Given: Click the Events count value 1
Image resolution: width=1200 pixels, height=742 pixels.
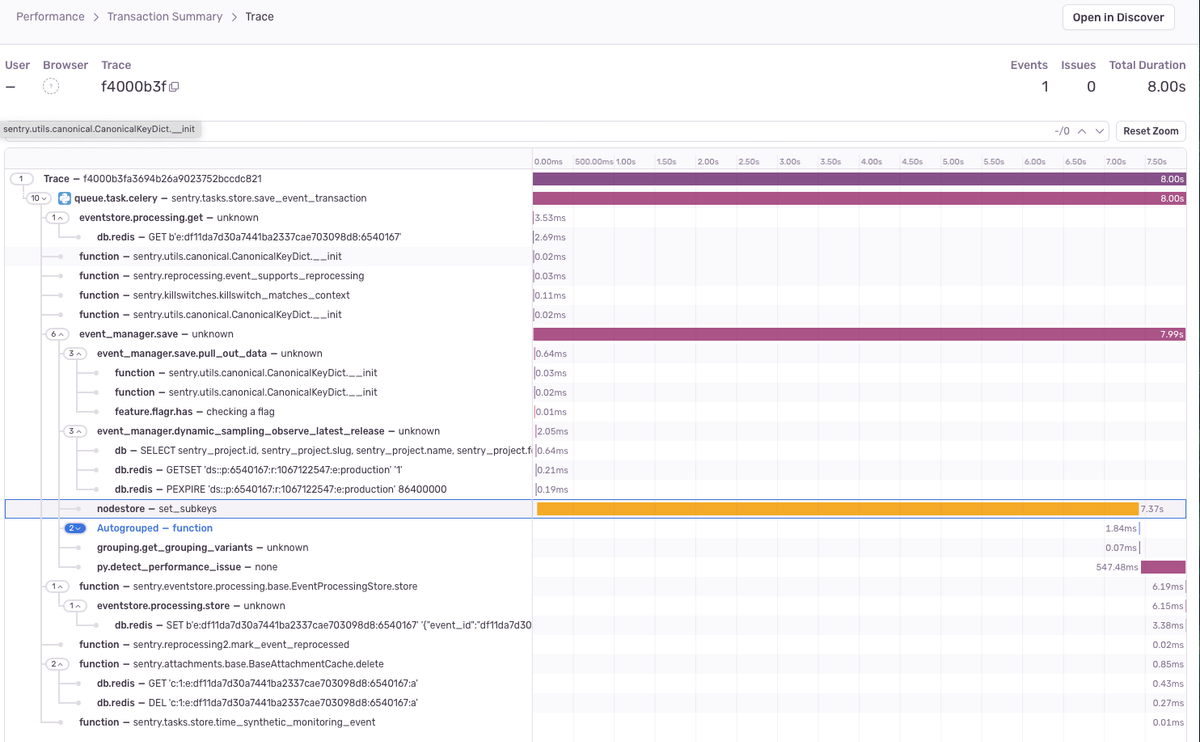Looking at the screenshot, I should point(1045,87).
